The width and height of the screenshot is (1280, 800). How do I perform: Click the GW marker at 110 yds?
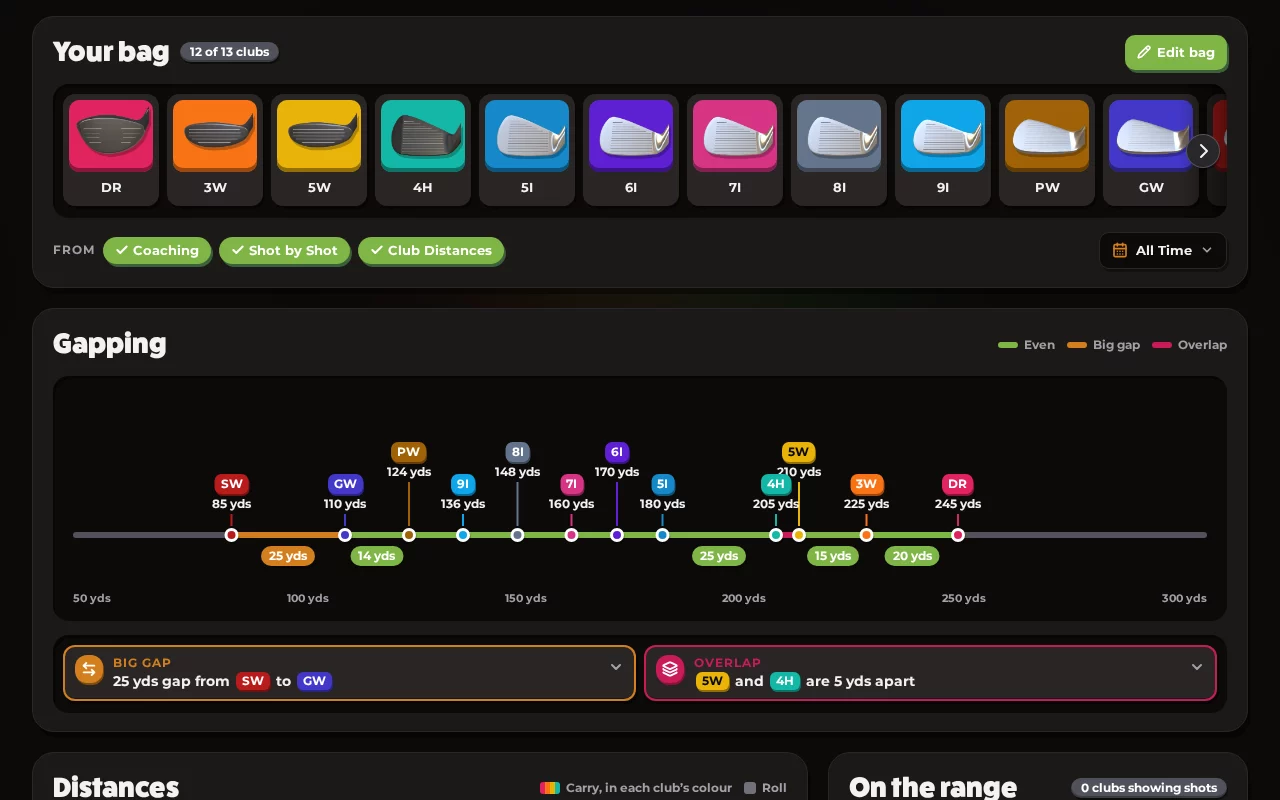click(x=345, y=535)
